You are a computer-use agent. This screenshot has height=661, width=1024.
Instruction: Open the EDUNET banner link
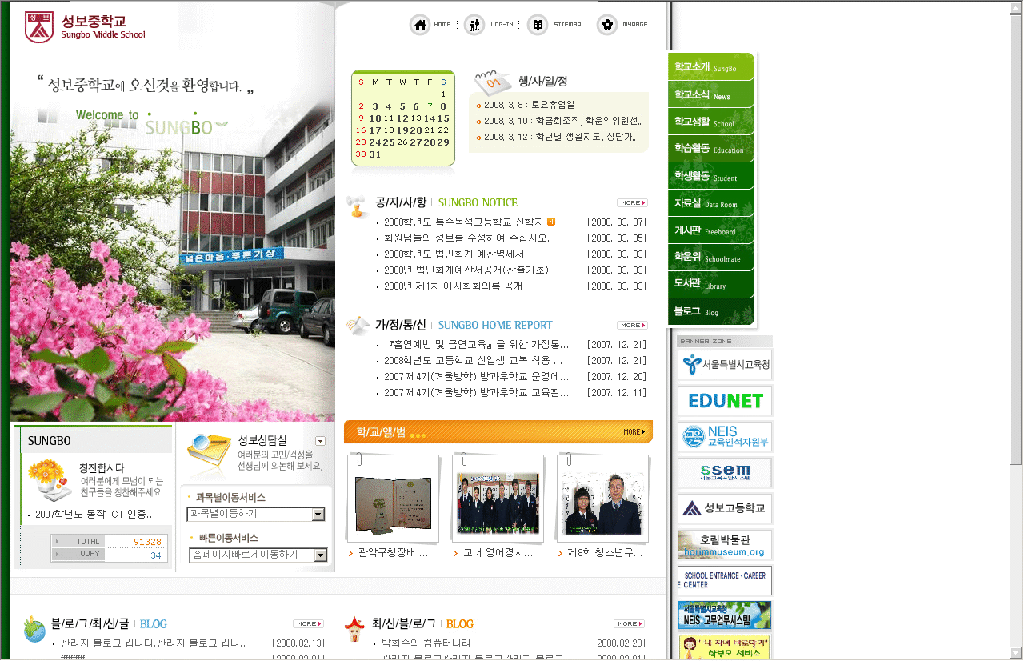(x=726, y=401)
